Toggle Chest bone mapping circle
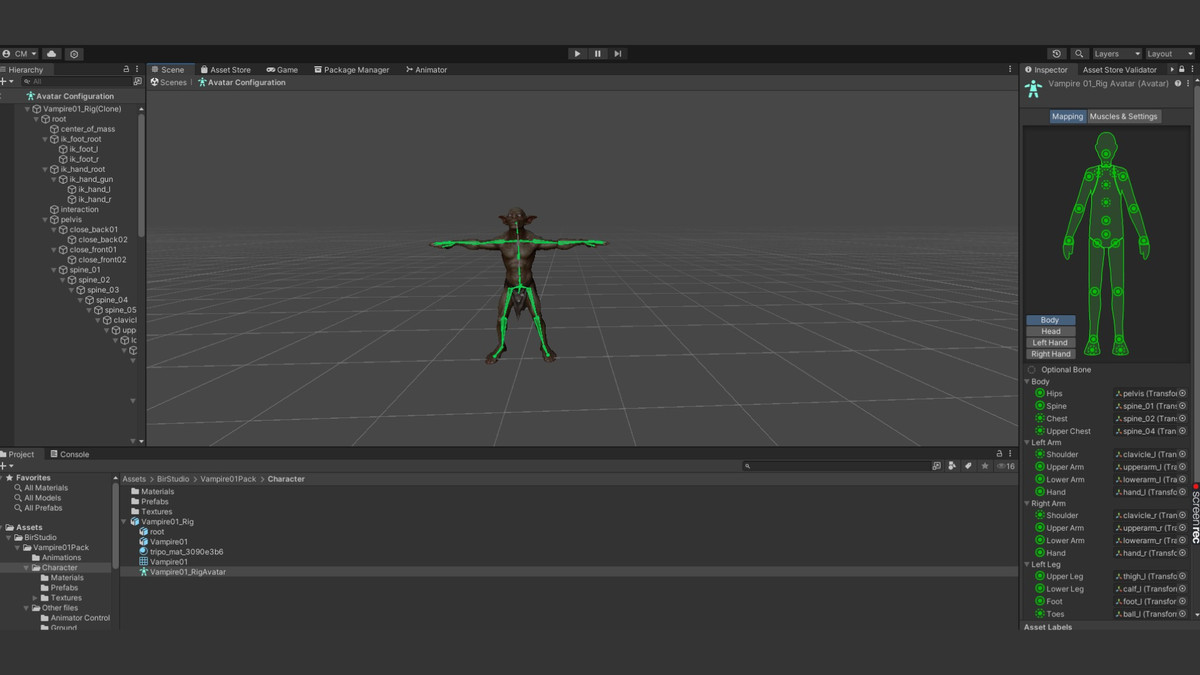 click(x=1040, y=419)
